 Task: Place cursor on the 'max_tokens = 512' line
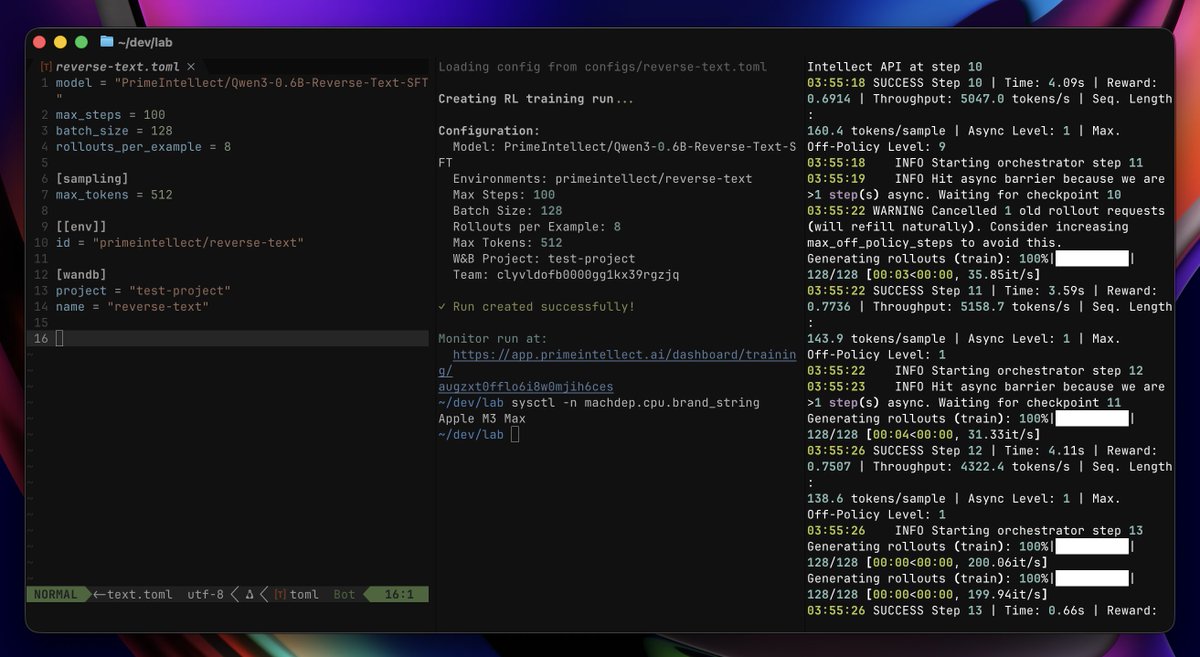[x=114, y=195]
